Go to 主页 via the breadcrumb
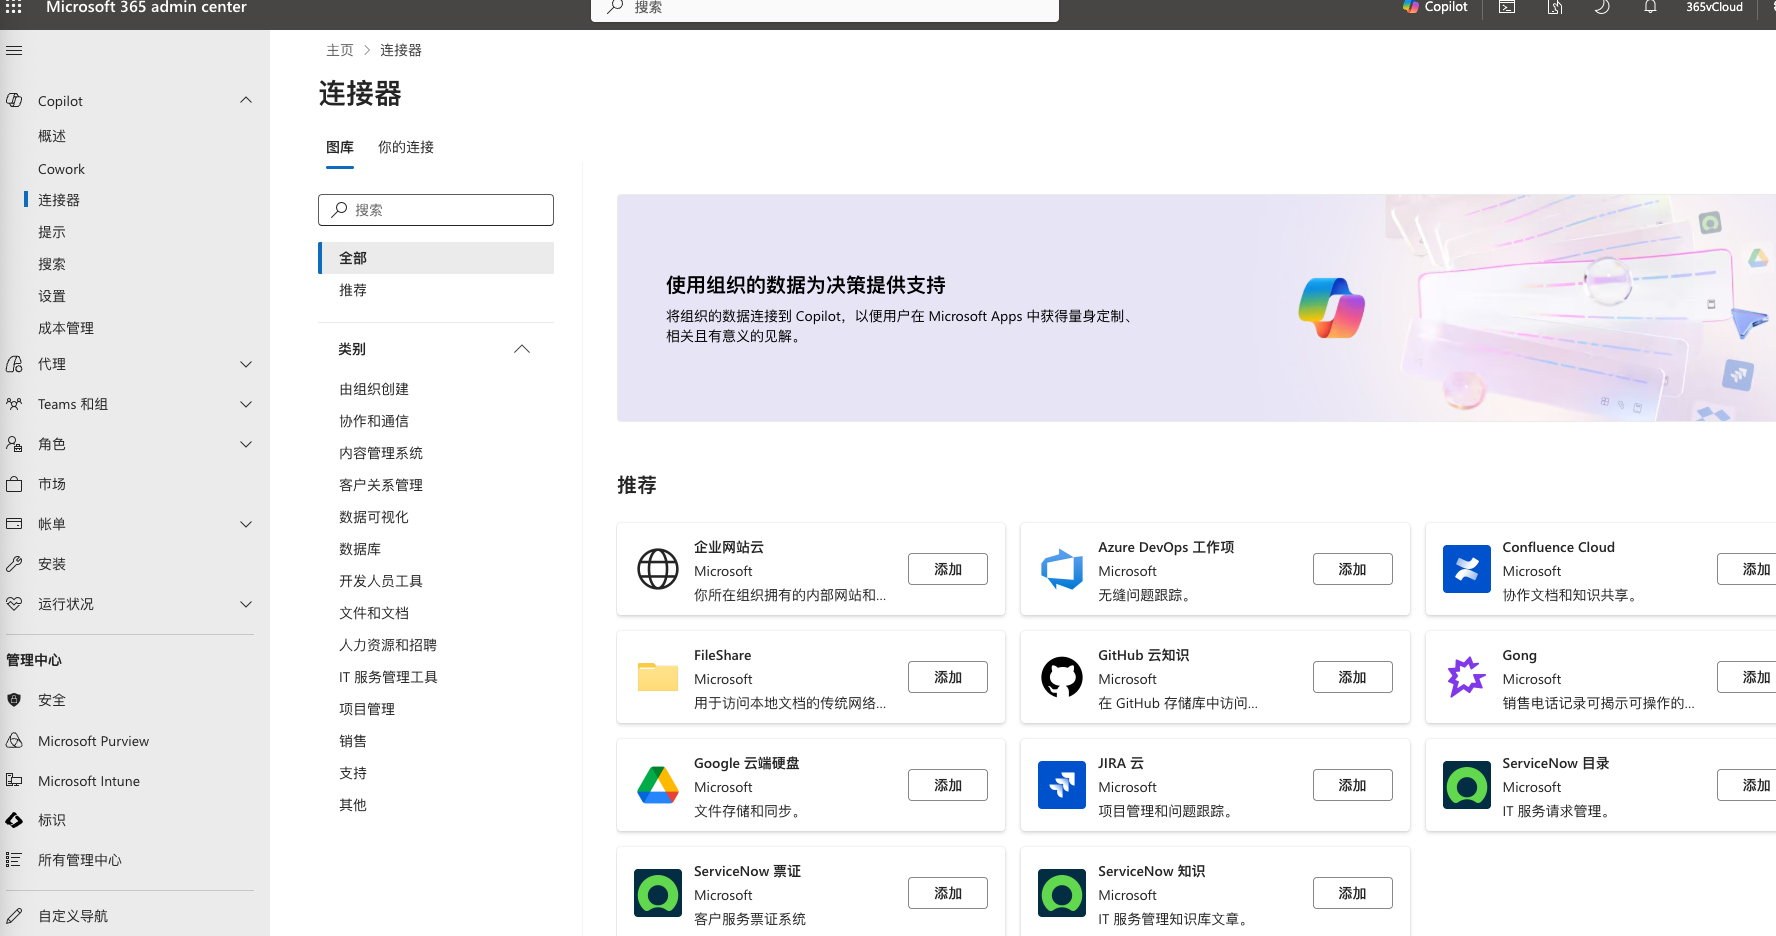 (x=340, y=50)
